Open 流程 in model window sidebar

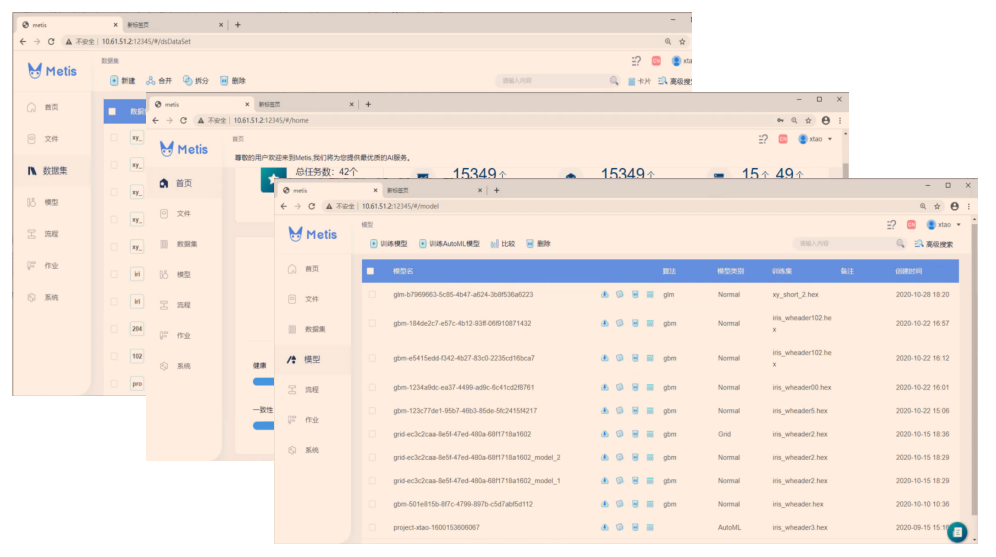(x=312, y=389)
